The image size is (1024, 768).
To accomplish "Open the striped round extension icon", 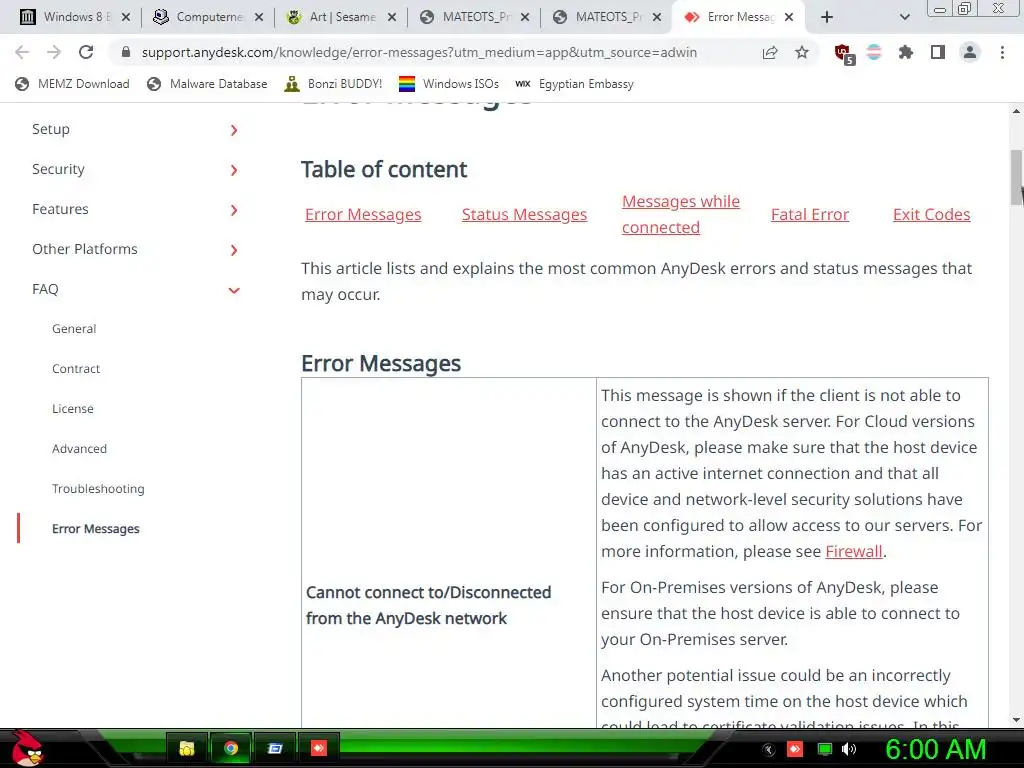I will [x=874, y=52].
